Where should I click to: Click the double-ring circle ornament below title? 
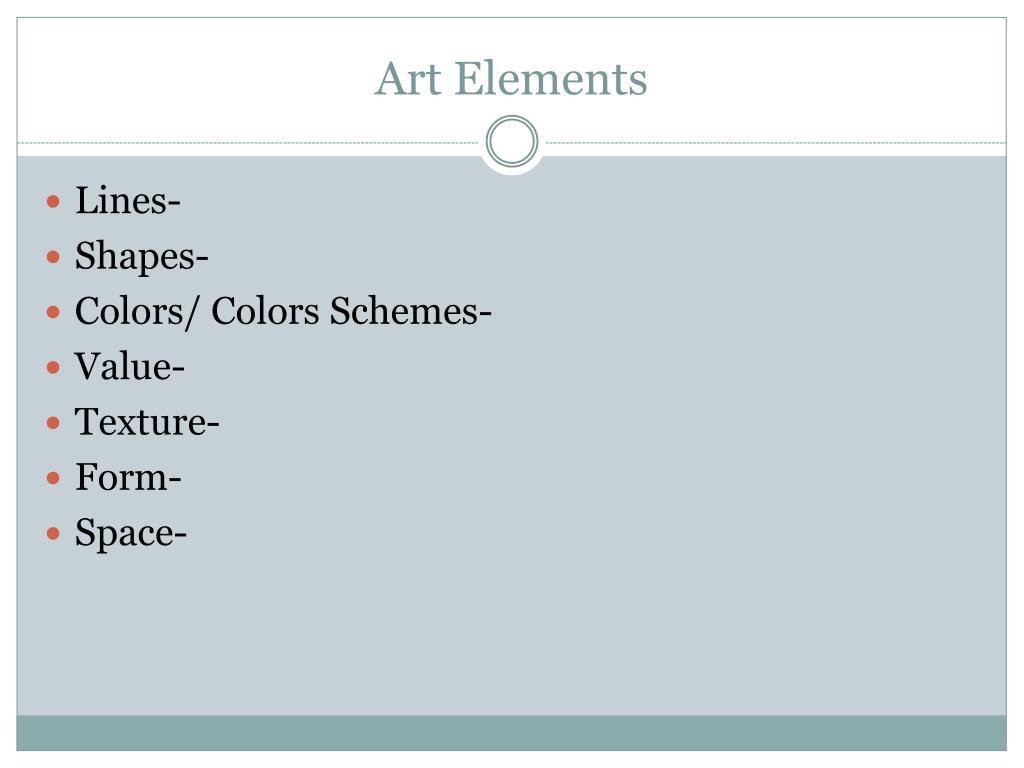click(512, 142)
